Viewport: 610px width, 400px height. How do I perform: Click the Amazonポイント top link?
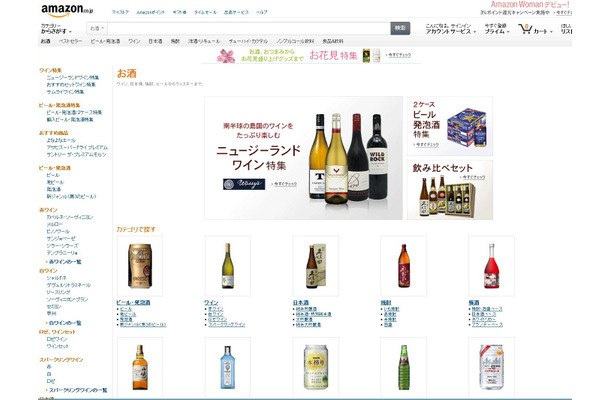[151, 12]
